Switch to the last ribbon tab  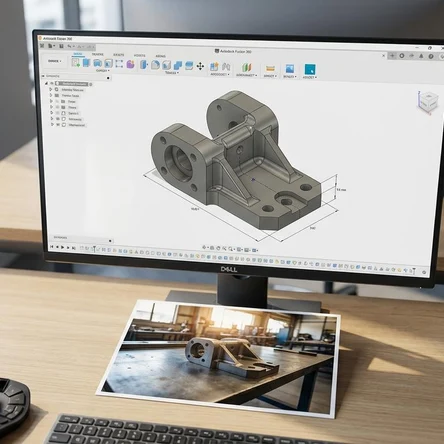click(x=160, y=56)
